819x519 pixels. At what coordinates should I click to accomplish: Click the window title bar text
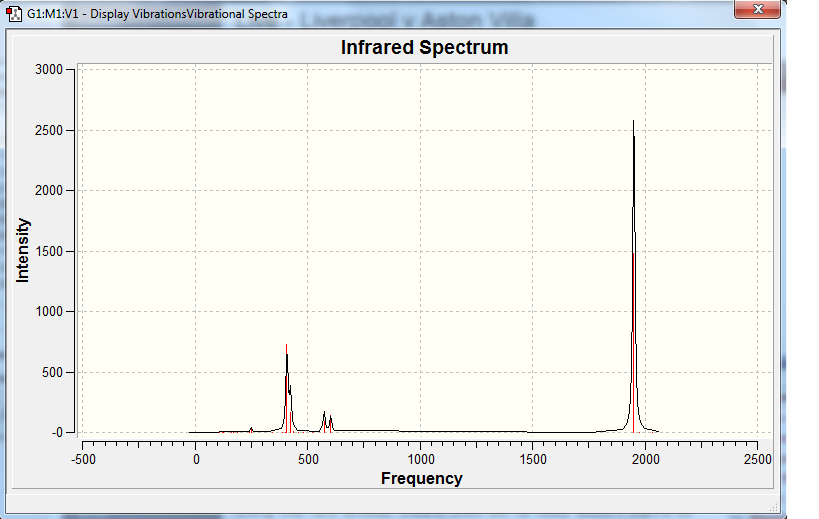click(157, 14)
